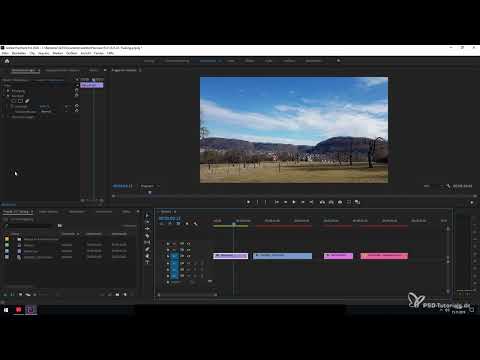Viewport: 480px width, 360px height.
Task: Go to In point
Action: coord(277,202)
